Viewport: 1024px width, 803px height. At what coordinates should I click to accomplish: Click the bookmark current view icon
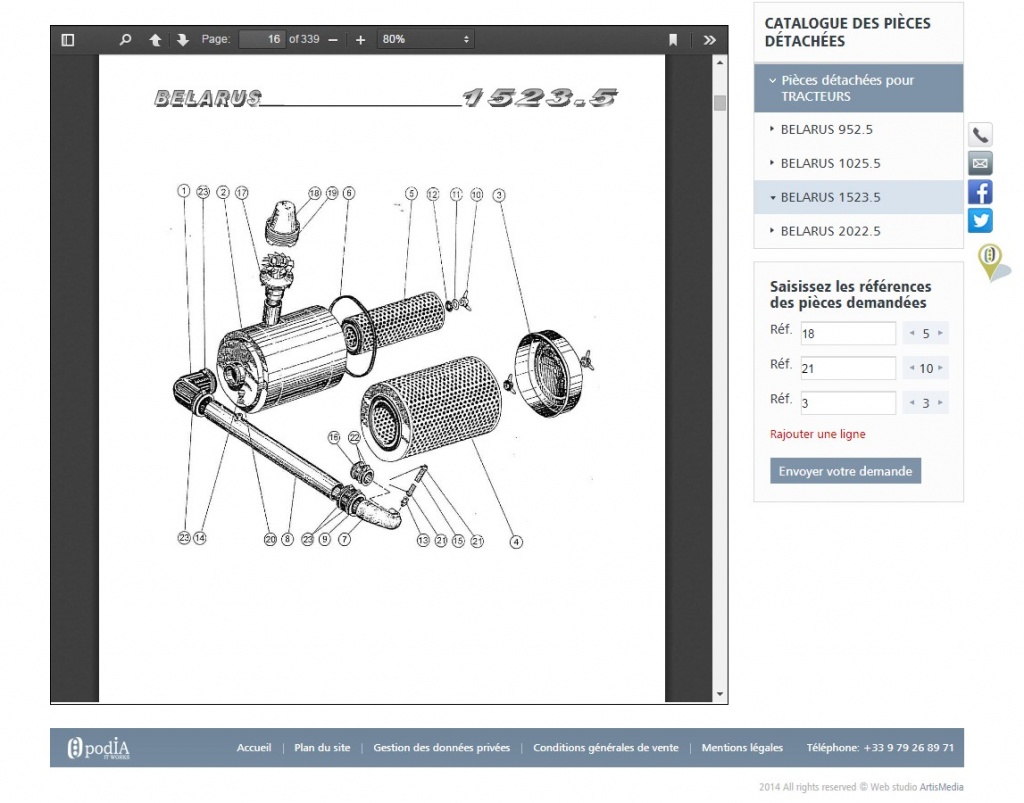coord(673,40)
